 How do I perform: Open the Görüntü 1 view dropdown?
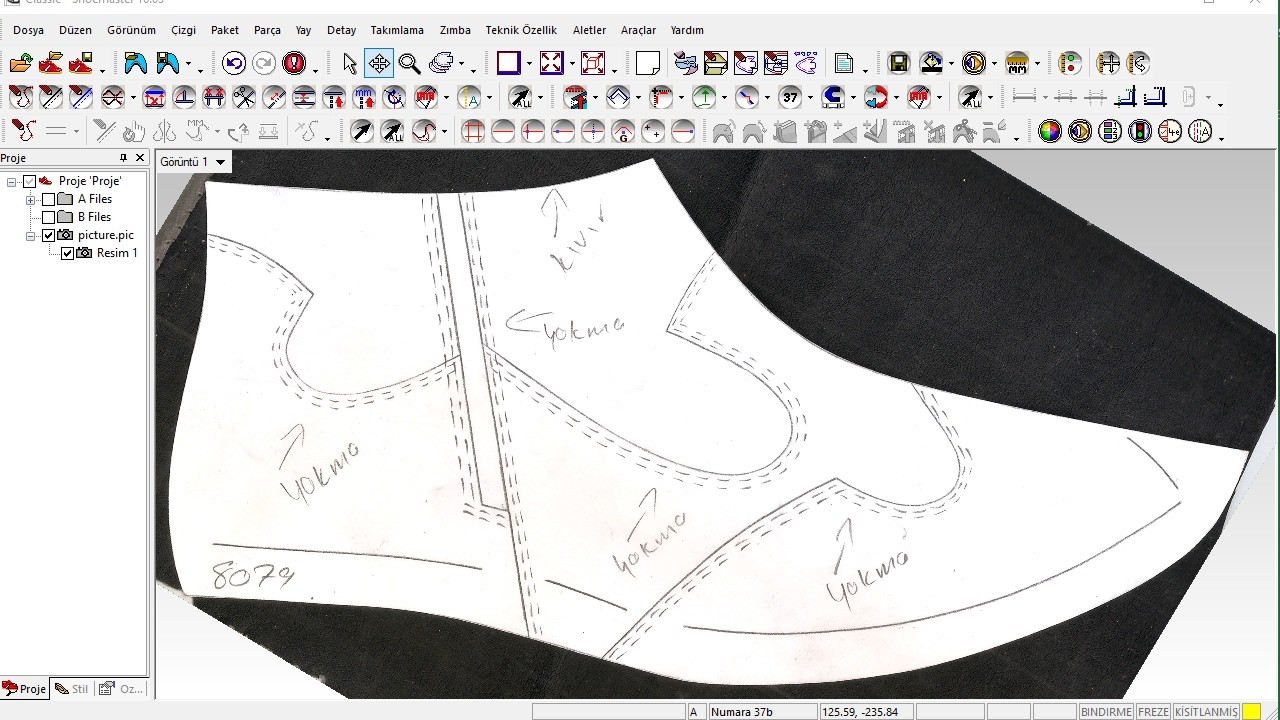(221, 162)
